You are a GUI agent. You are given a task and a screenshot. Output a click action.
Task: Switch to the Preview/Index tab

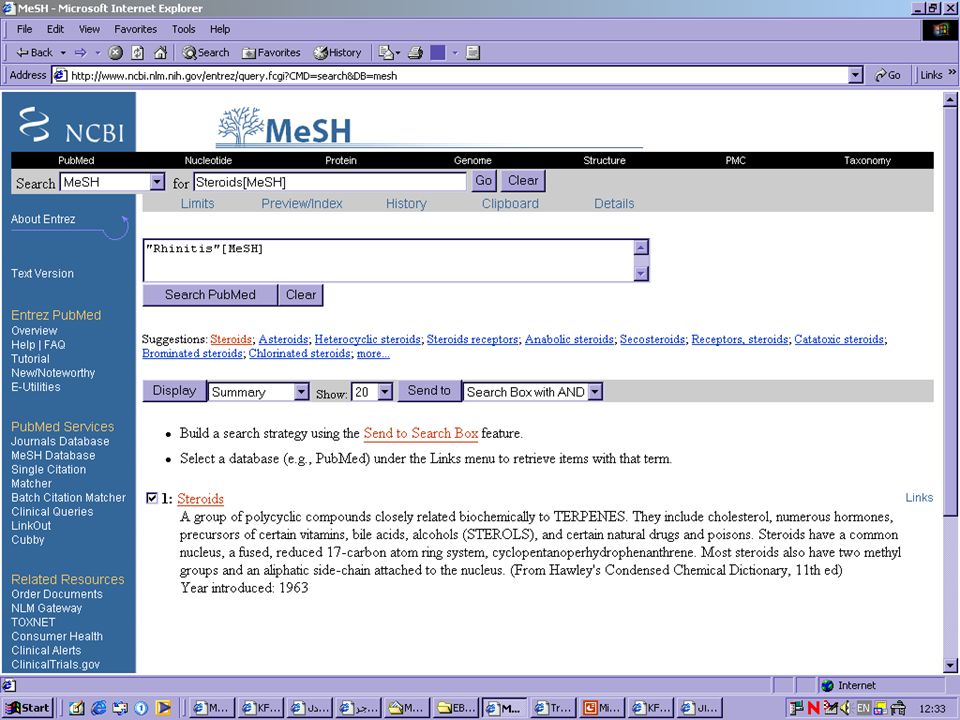pos(302,203)
